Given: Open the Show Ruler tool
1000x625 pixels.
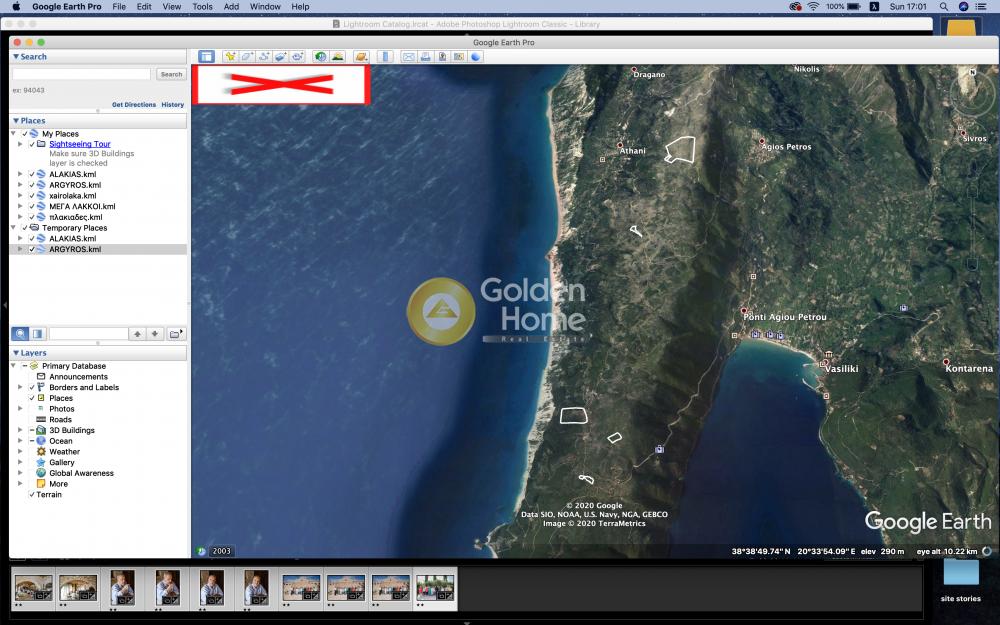Looking at the screenshot, I should pyautogui.click(x=385, y=57).
